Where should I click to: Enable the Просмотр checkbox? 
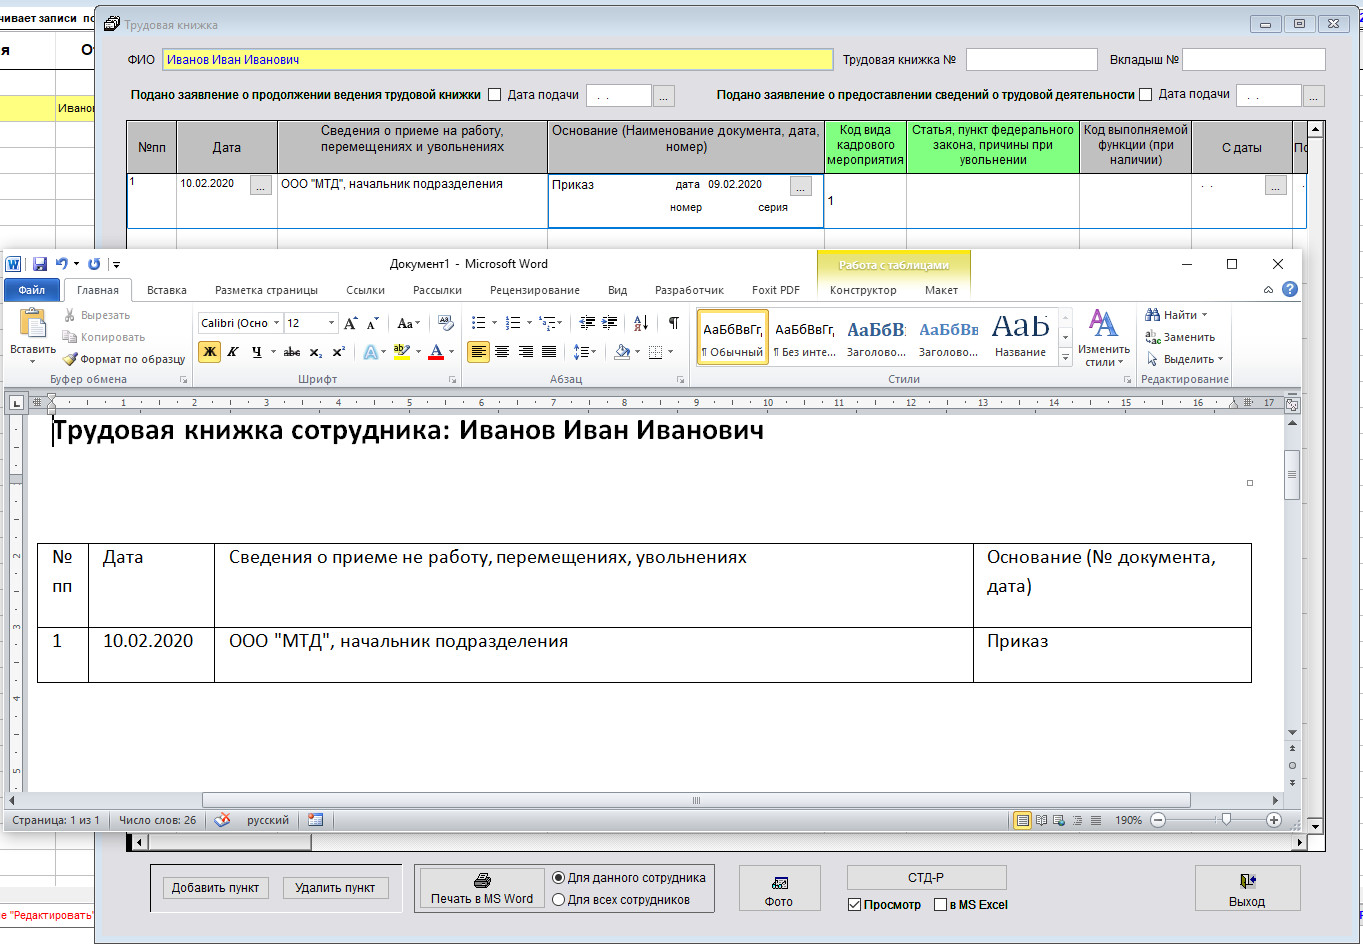854,905
